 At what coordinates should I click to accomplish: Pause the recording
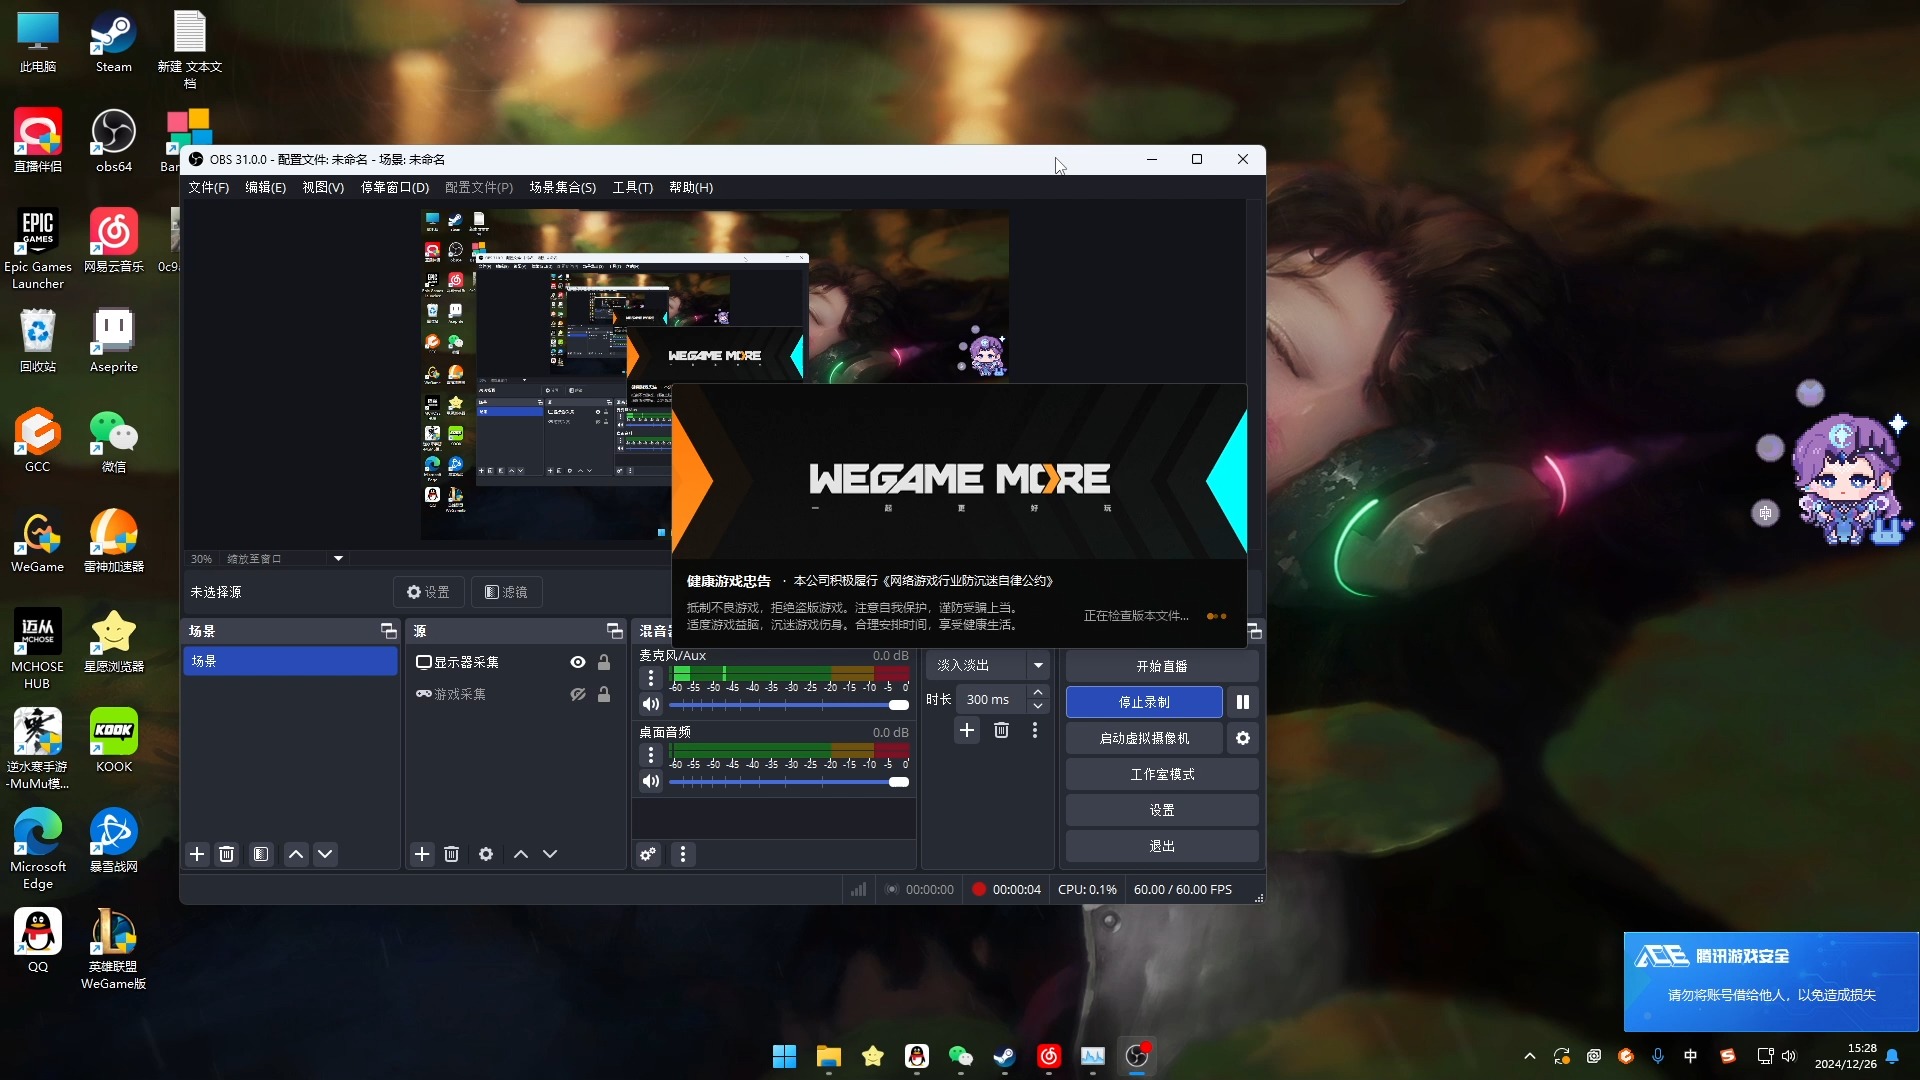1243,702
